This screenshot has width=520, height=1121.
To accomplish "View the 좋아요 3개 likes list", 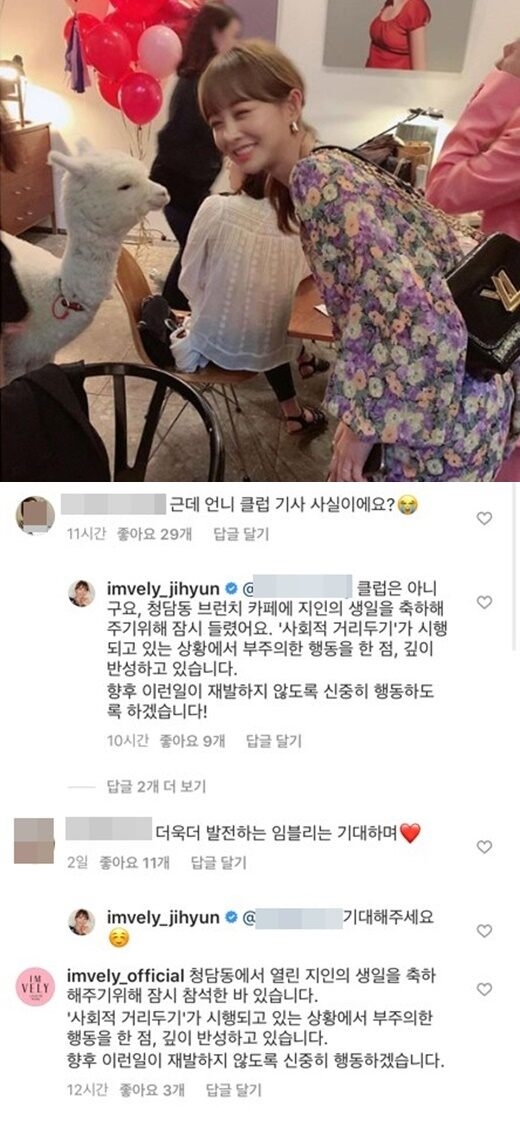I will [165, 1090].
